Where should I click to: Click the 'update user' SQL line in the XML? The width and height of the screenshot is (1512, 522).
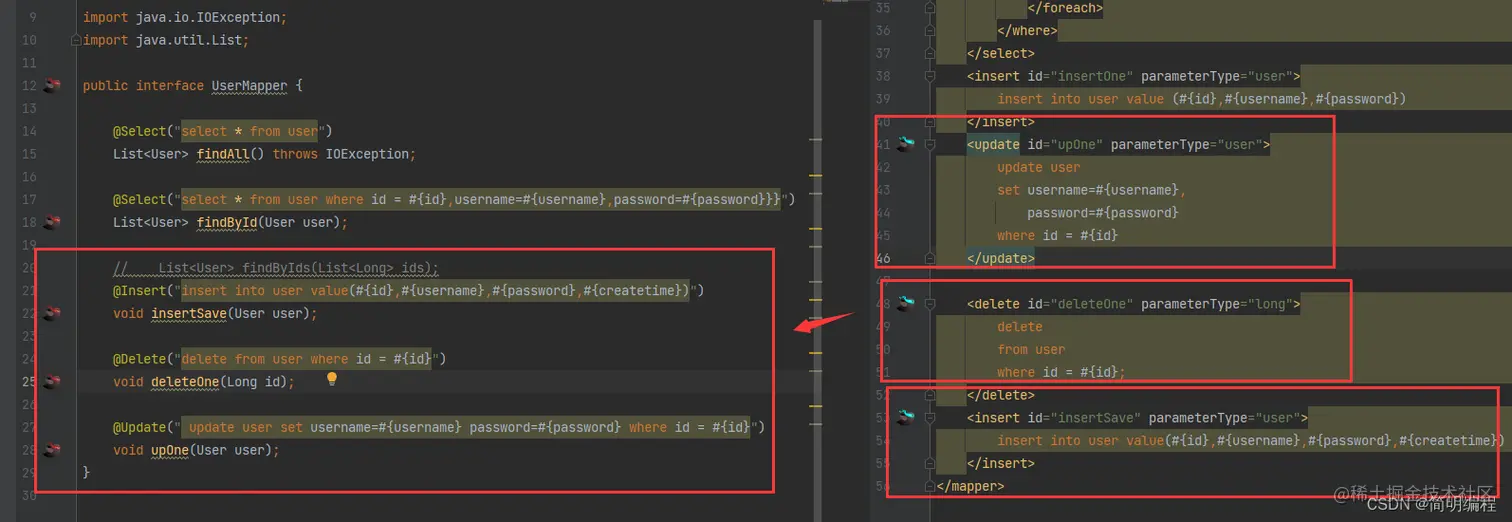(x=1038, y=167)
